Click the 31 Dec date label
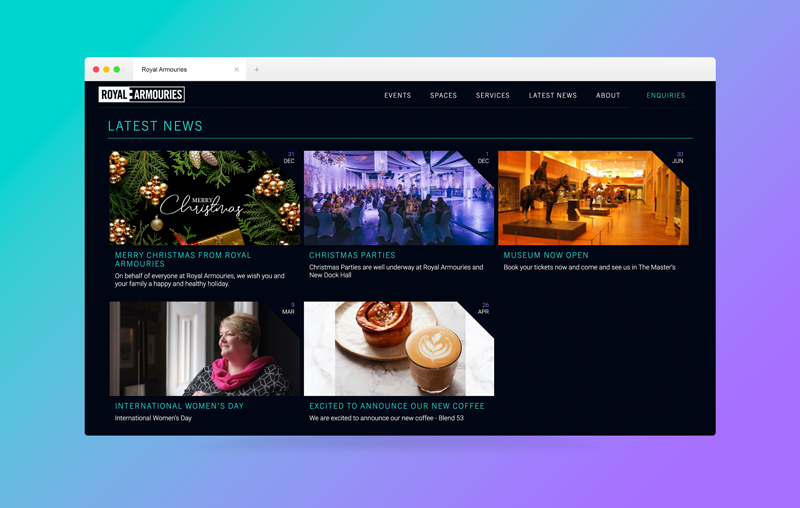Viewport: 800px width, 508px height. [289, 158]
